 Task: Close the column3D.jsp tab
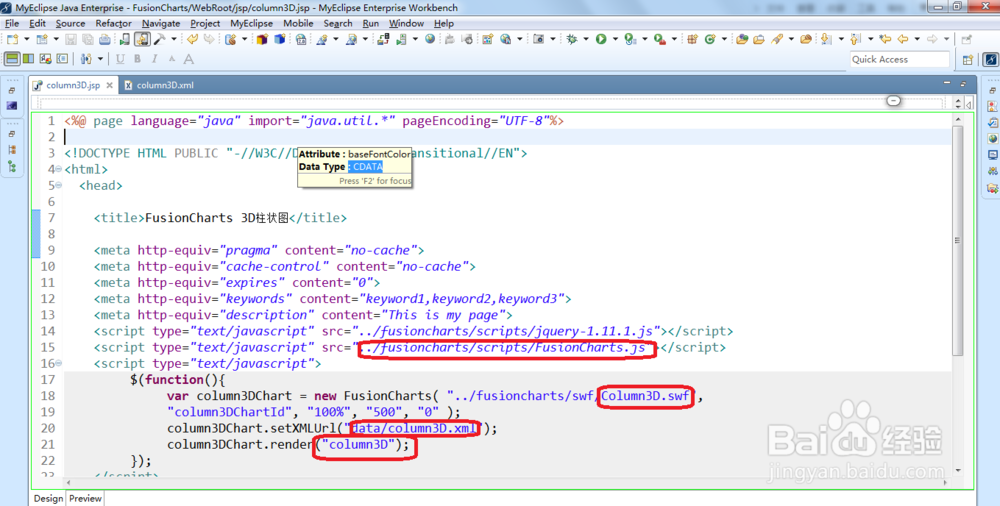(x=110, y=85)
